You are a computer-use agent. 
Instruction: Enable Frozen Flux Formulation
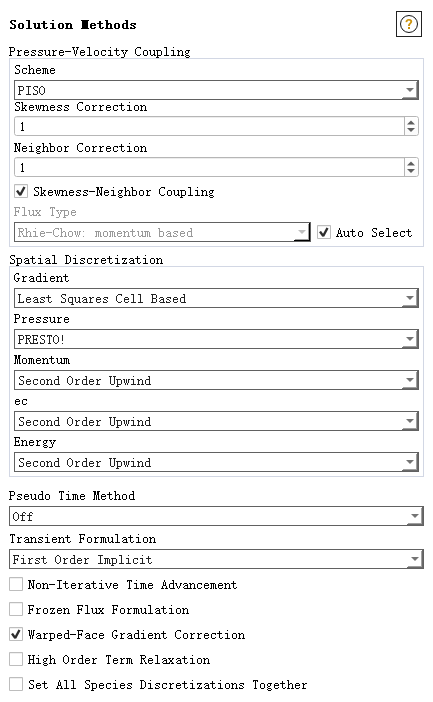(x=16, y=609)
